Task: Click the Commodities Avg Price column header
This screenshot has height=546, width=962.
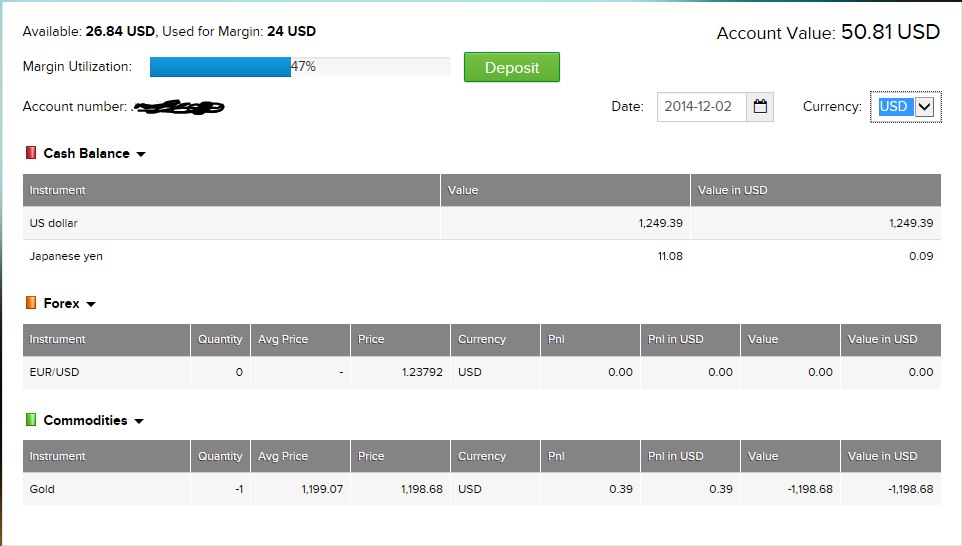Action: [283, 456]
